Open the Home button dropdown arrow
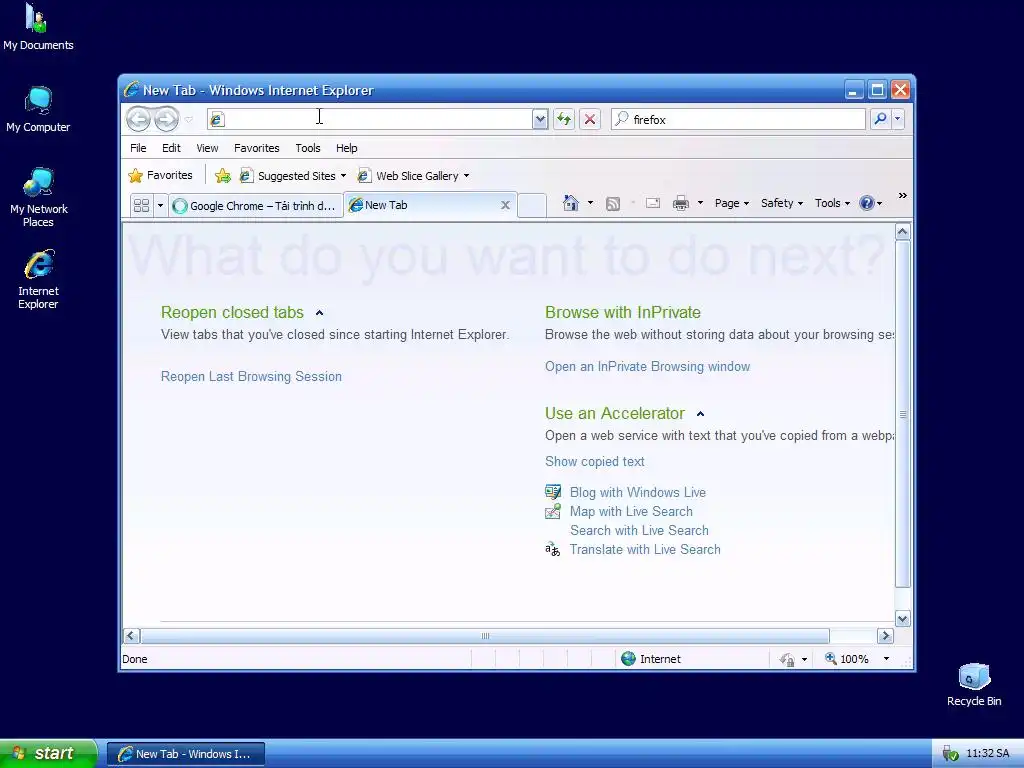 tap(590, 203)
